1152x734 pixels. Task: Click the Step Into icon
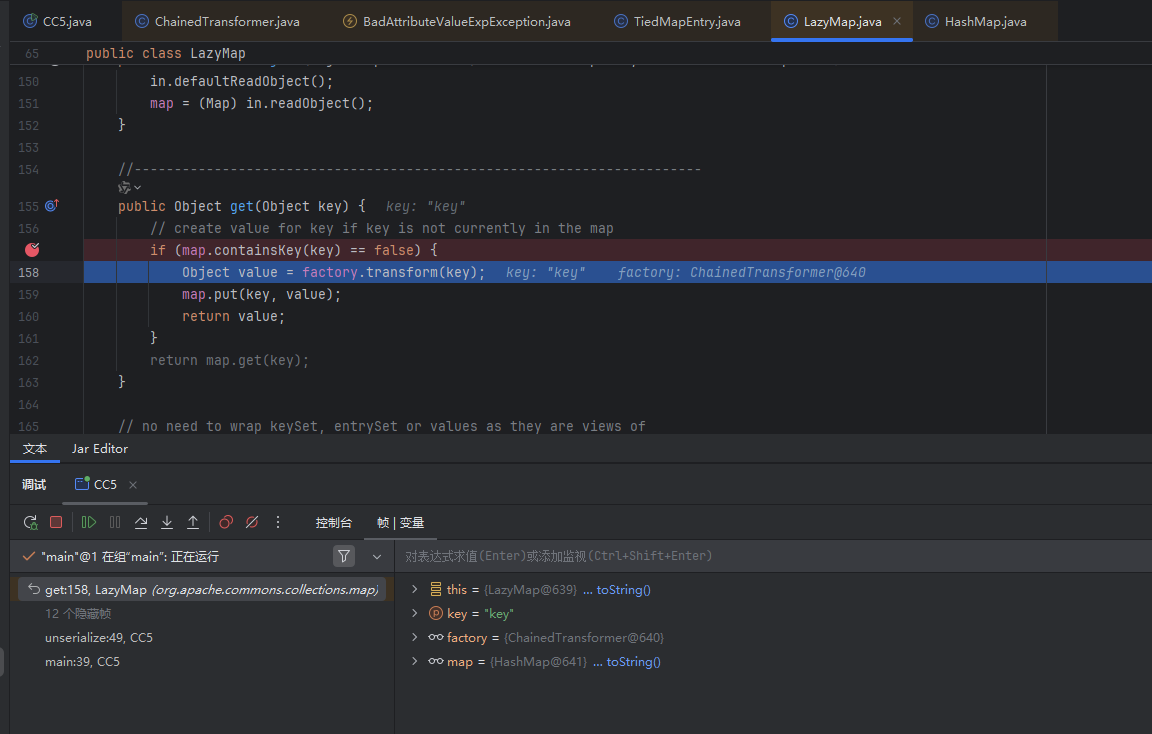point(167,522)
